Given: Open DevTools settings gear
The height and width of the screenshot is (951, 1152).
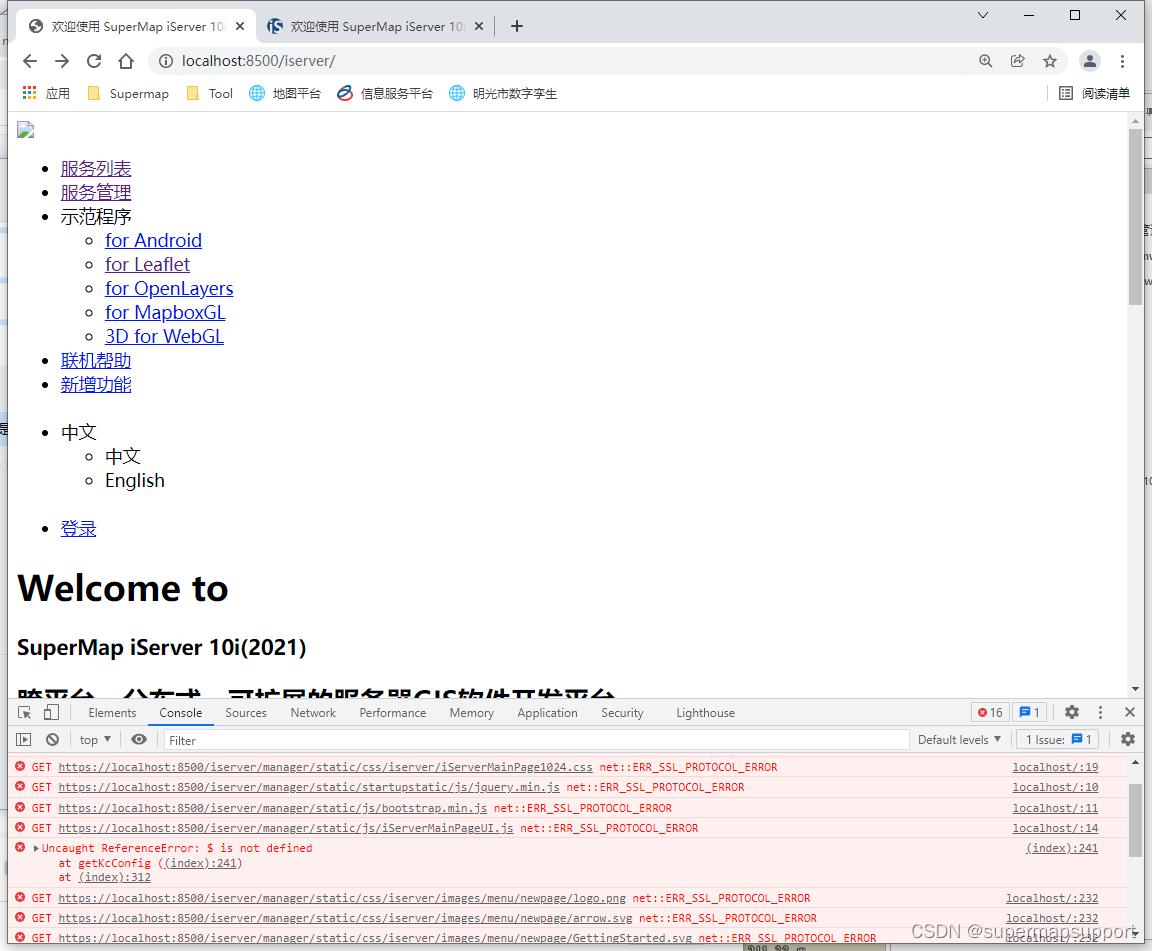Looking at the screenshot, I should point(1072,712).
